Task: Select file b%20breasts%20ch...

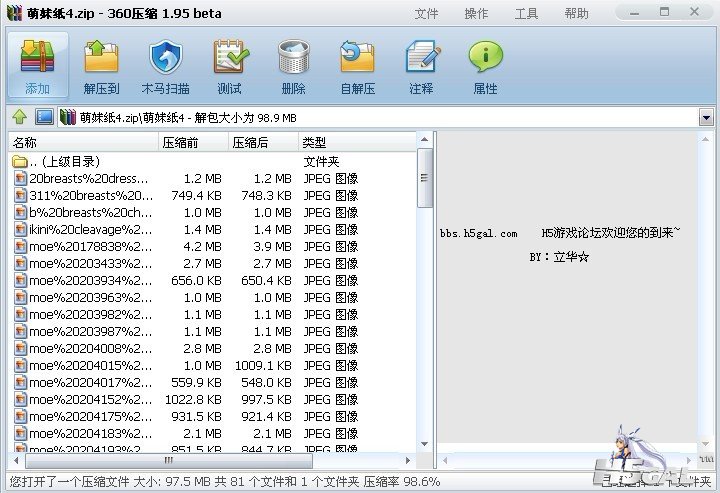Action: [x=90, y=212]
